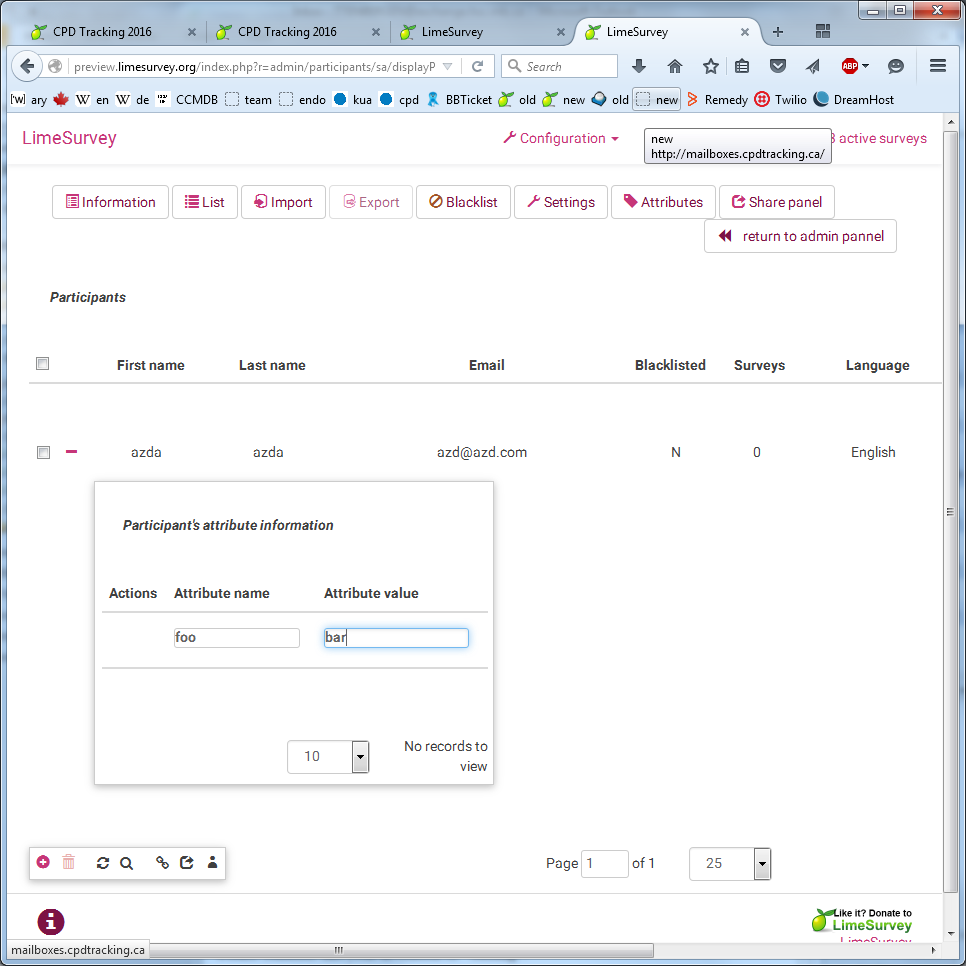This screenshot has height=966, width=966.
Task: Open the DreamHost bookmark
Action: coord(854,100)
